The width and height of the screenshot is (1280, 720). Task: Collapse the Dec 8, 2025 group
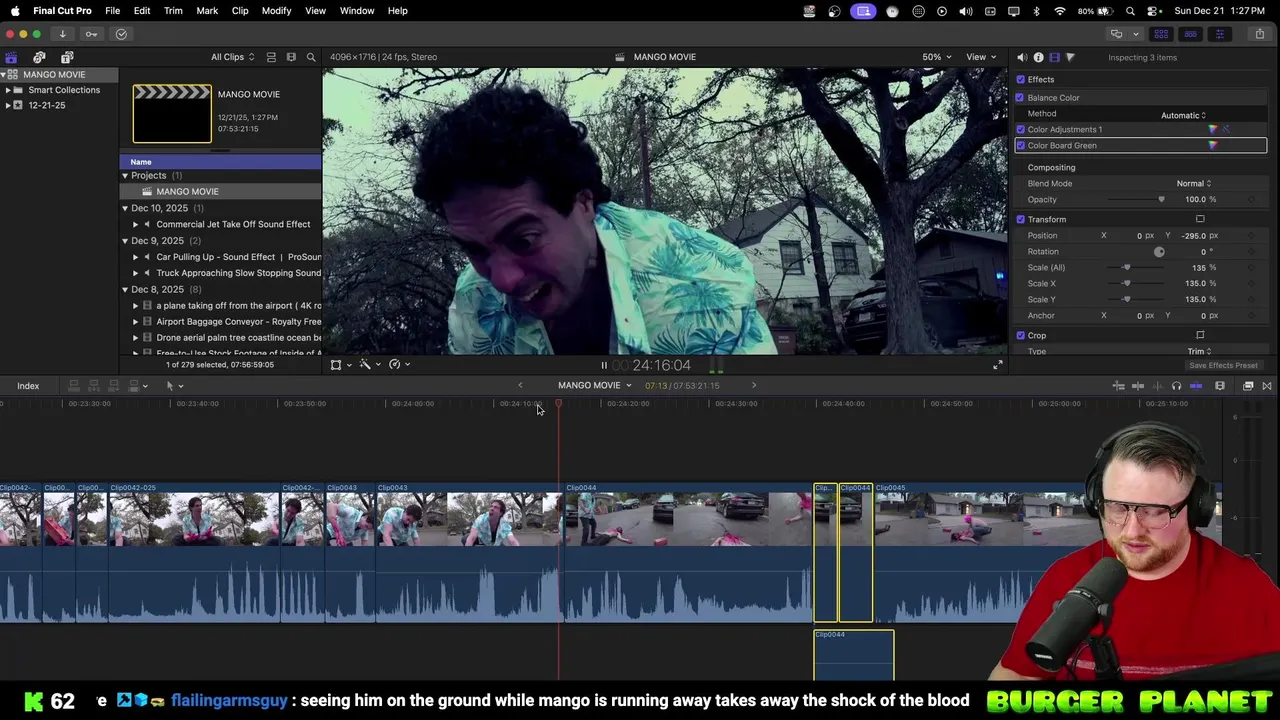(x=125, y=290)
